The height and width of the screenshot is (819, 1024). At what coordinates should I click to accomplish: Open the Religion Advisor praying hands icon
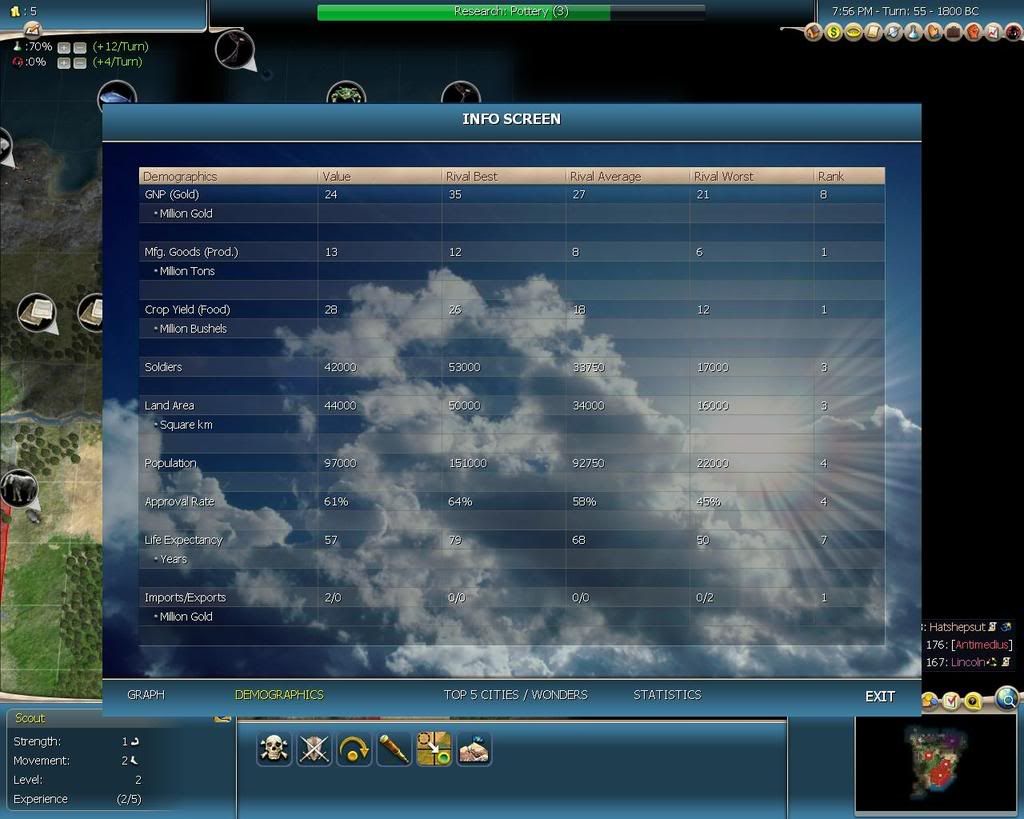[933, 32]
